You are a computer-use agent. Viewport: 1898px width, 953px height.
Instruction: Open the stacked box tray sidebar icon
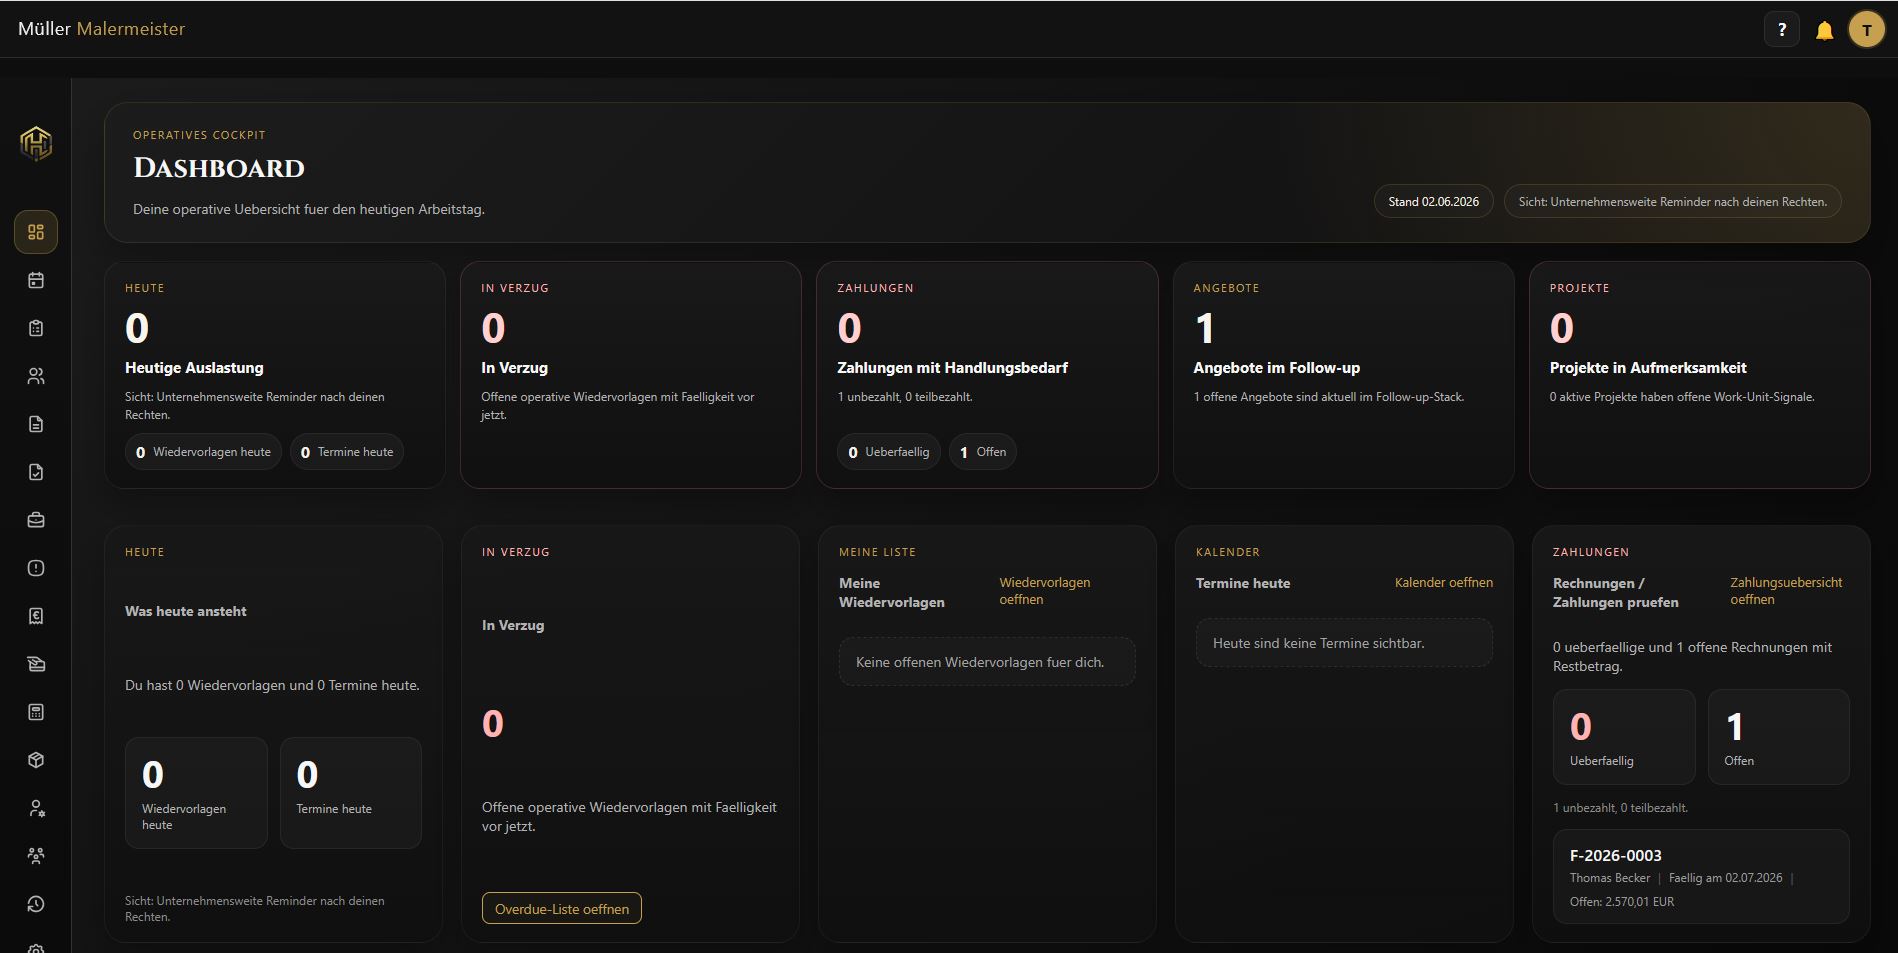(x=36, y=664)
